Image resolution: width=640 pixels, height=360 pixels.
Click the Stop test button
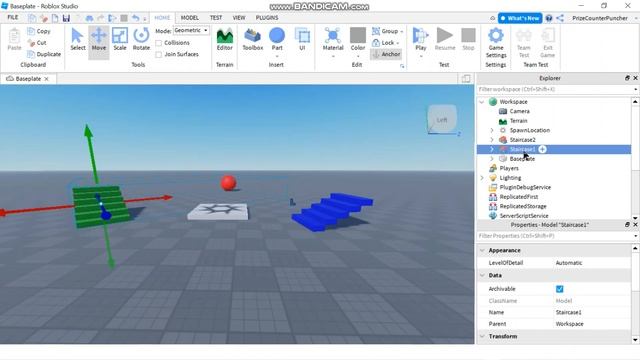pos(468,40)
